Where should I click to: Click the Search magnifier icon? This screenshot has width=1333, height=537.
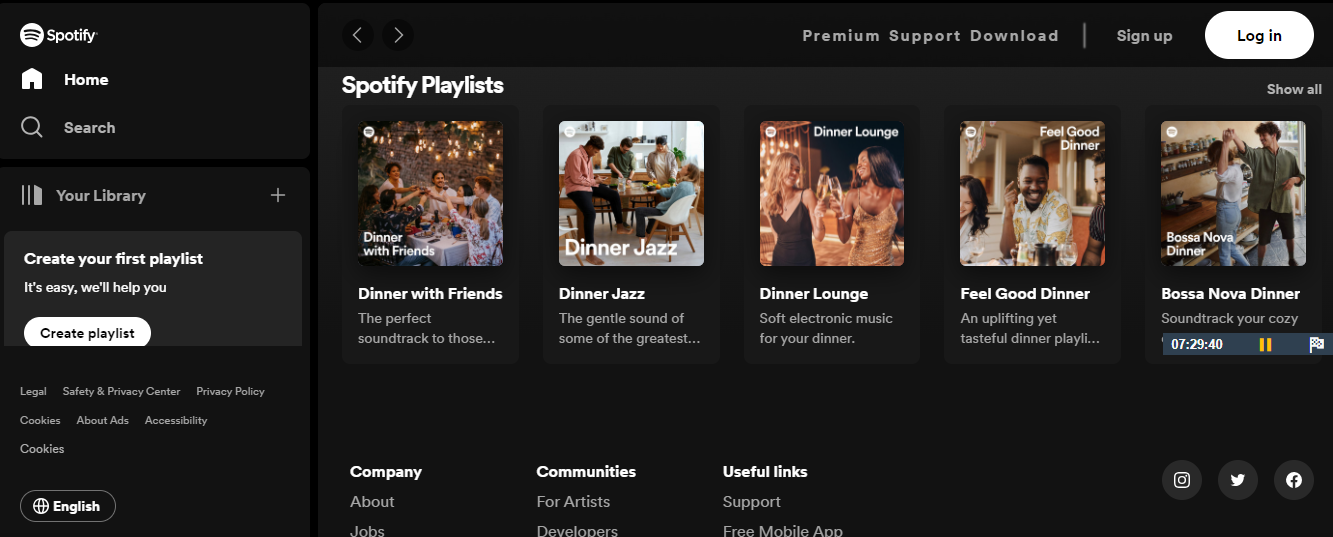[x=32, y=127]
